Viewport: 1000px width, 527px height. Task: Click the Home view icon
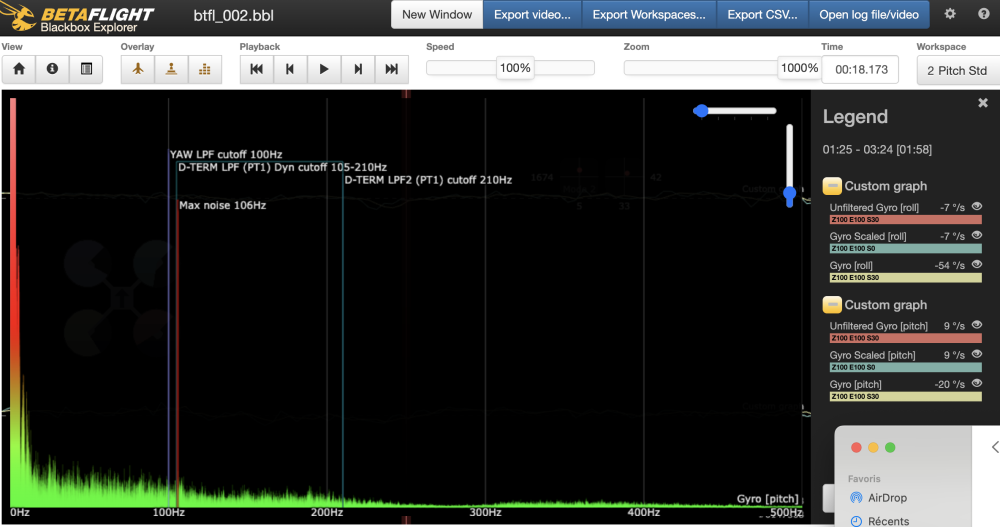click(19, 69)
